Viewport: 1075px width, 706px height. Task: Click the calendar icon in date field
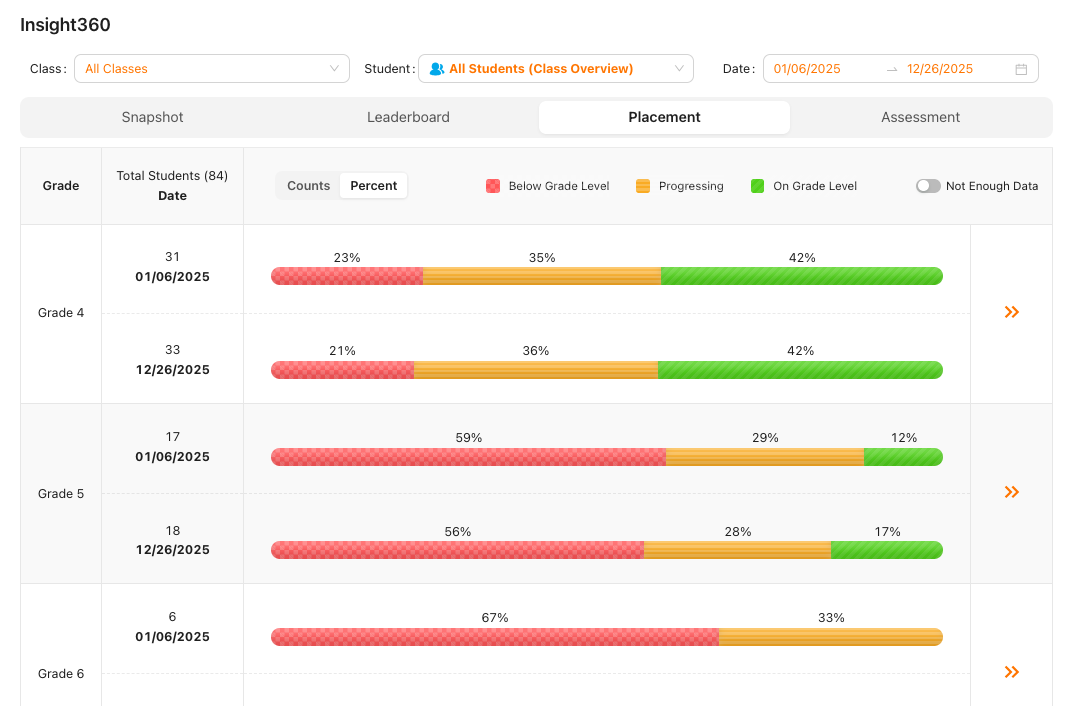(1021, 69)
